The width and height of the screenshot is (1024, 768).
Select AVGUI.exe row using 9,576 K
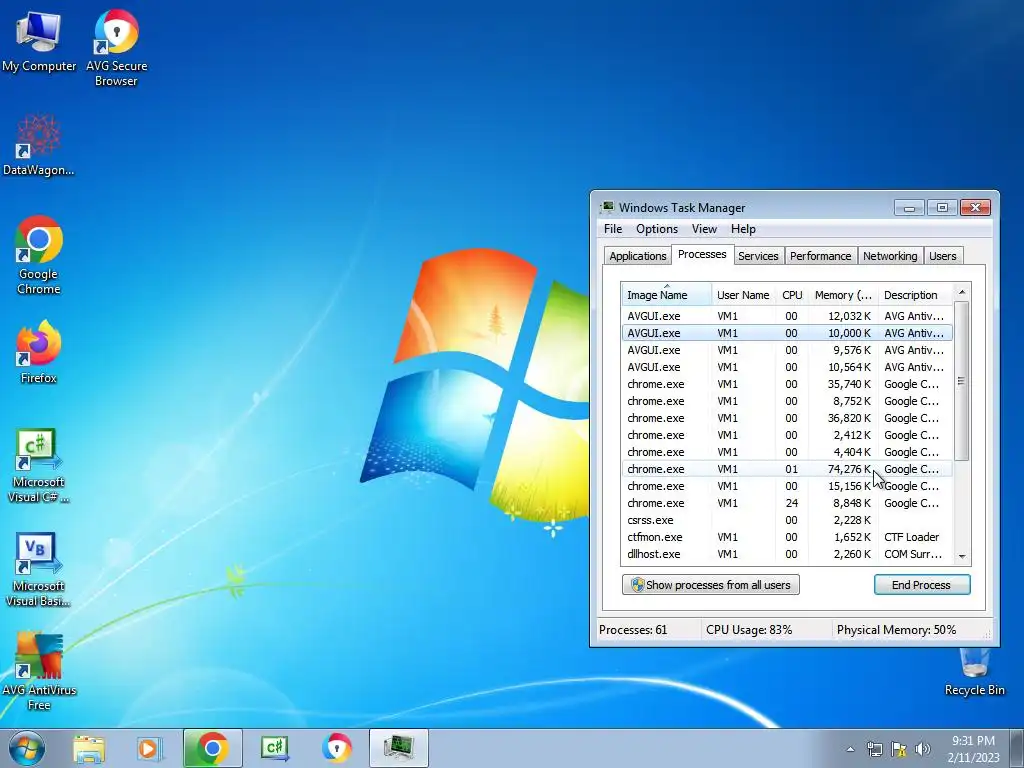coord(787,350)
